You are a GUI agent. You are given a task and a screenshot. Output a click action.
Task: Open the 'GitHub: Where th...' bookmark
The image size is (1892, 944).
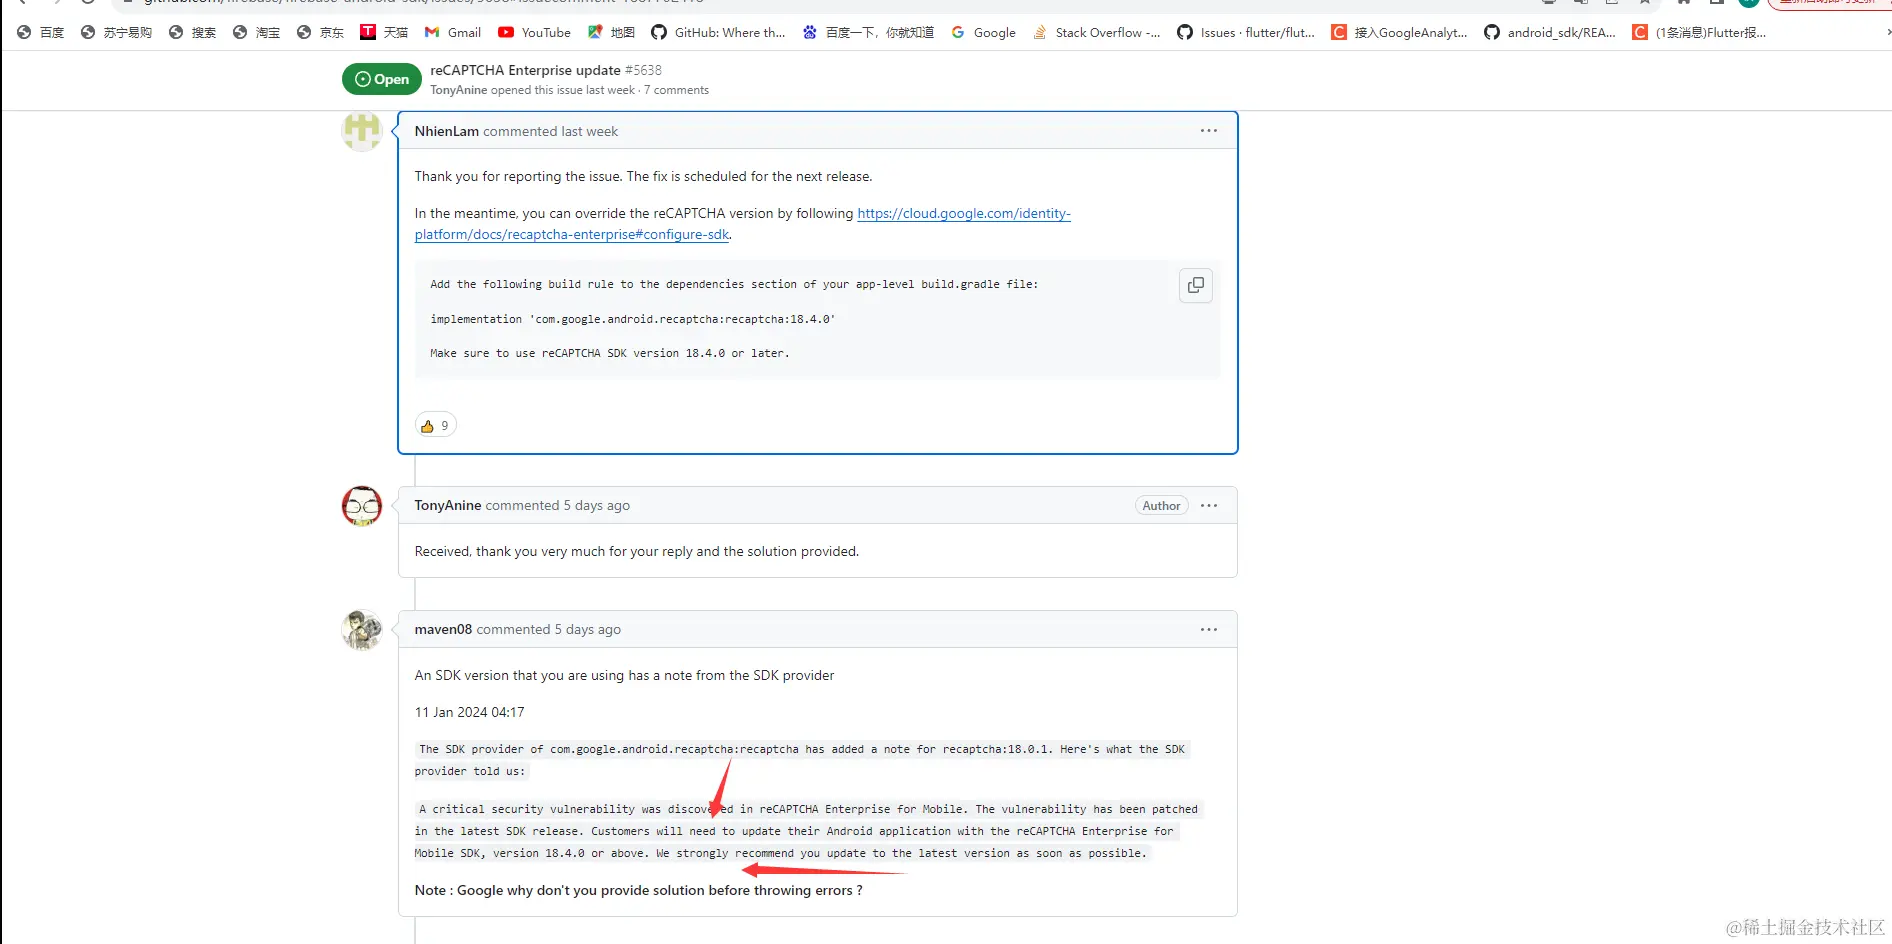click(718, 32)
